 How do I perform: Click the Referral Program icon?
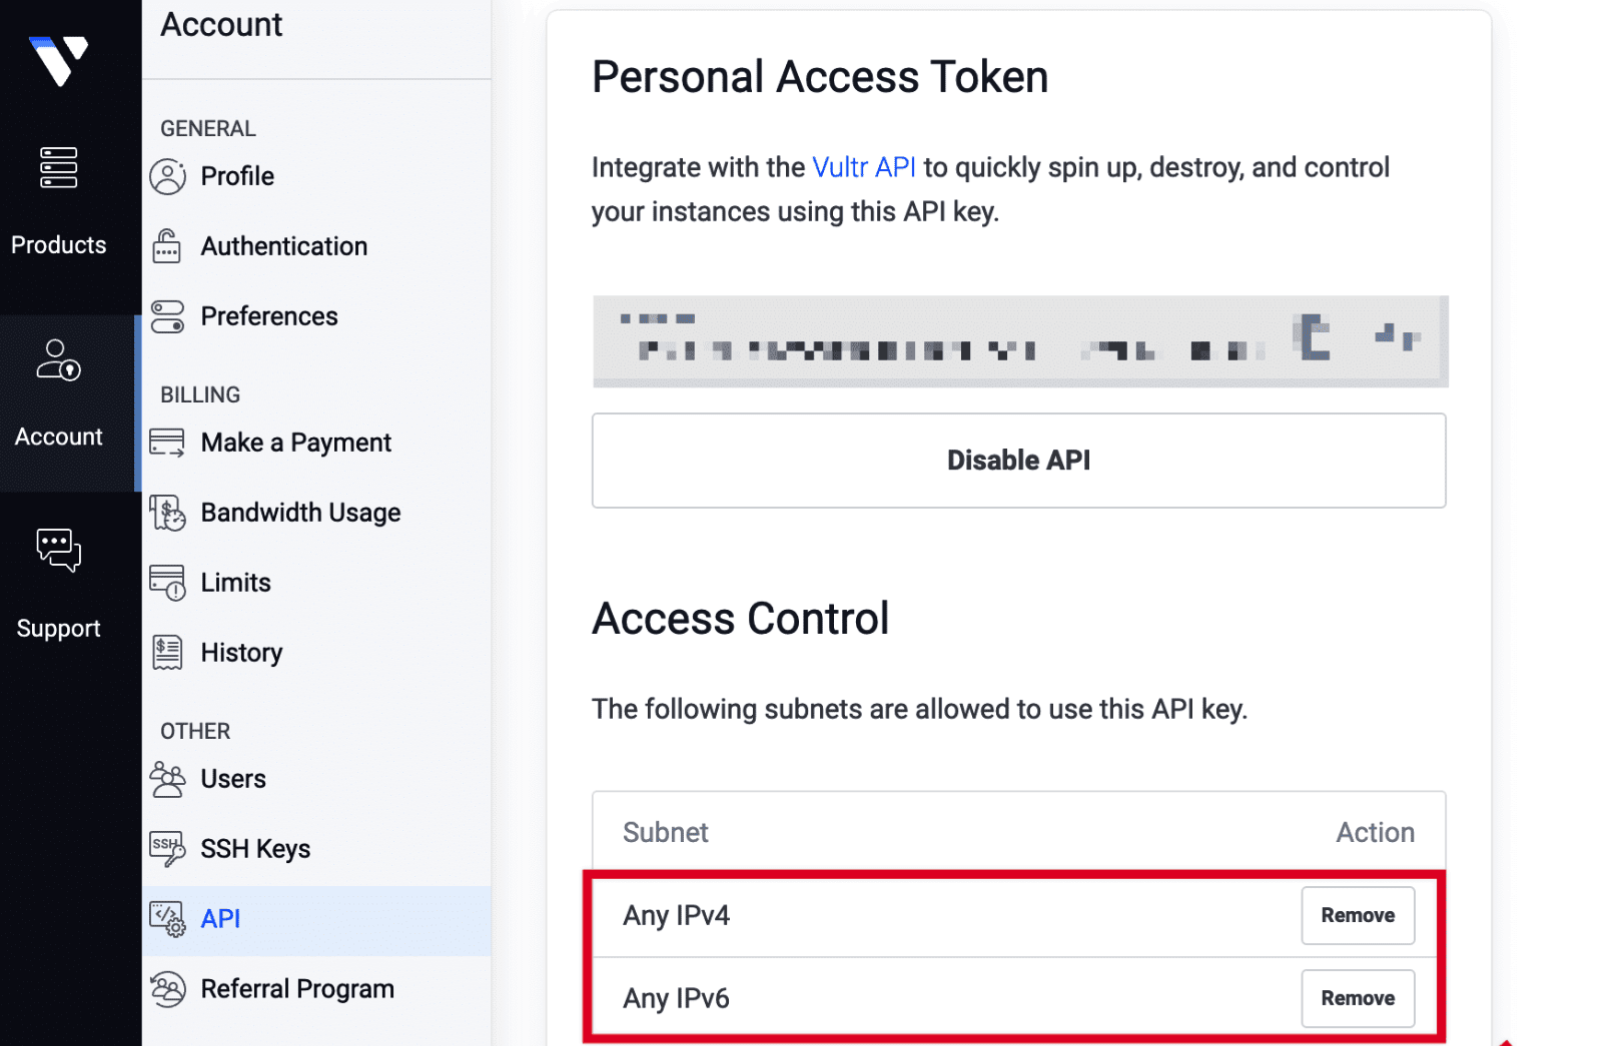(168, 988)
